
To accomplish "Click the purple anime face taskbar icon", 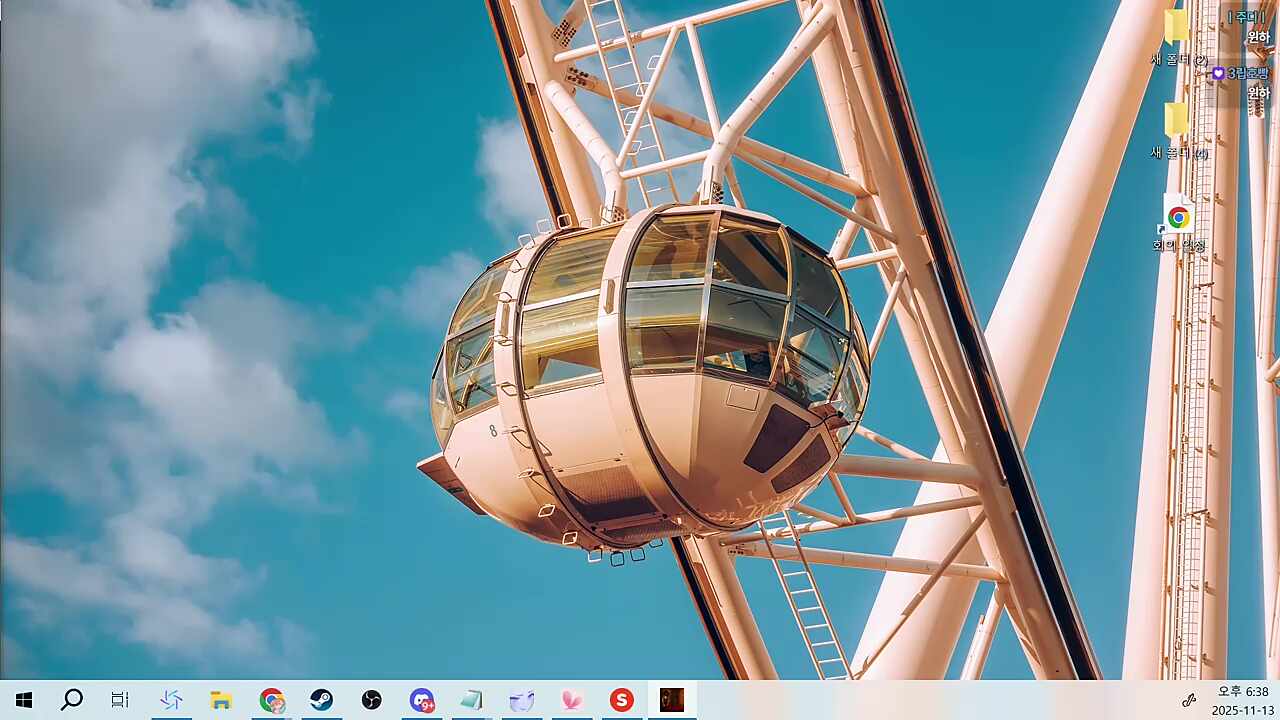I will 521,700.
